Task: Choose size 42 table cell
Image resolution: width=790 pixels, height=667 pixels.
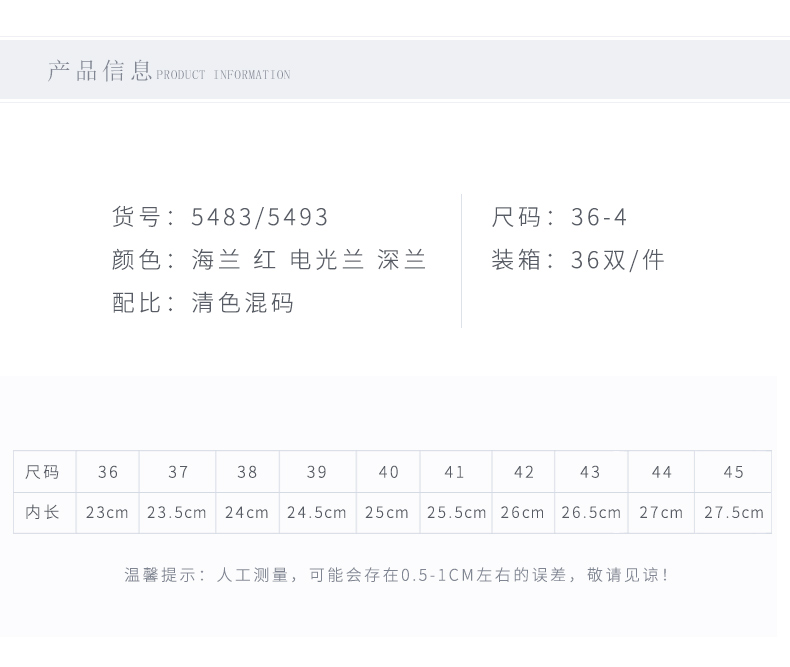Action: (523, 472)
